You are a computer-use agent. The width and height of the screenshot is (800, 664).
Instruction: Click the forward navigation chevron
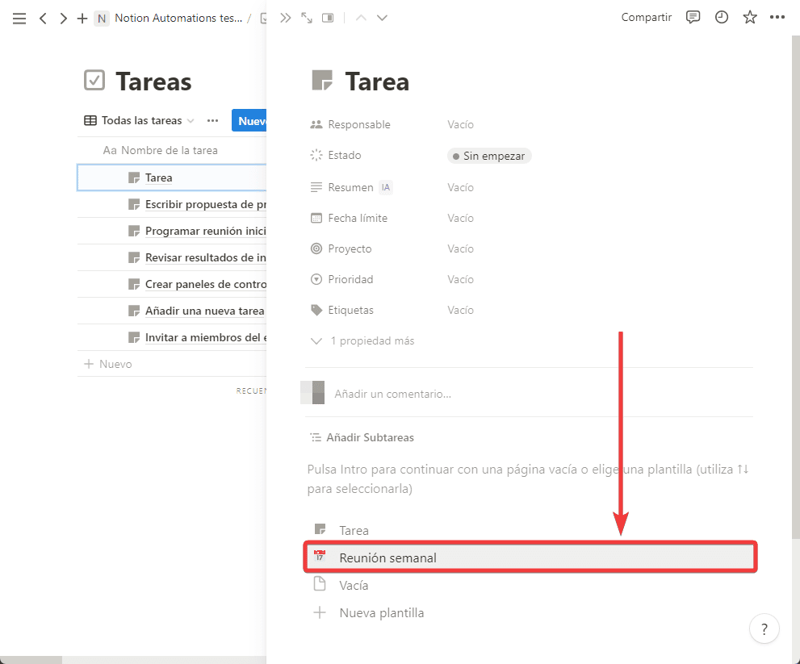pyautogui.click(x=62, y=17)
